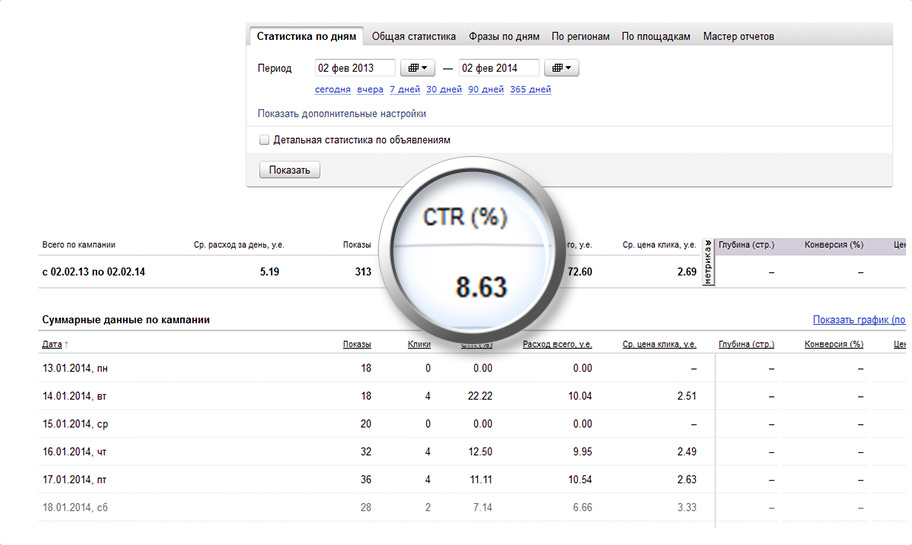
Task: Sort table by Дата column
Action: pos(52,344)
